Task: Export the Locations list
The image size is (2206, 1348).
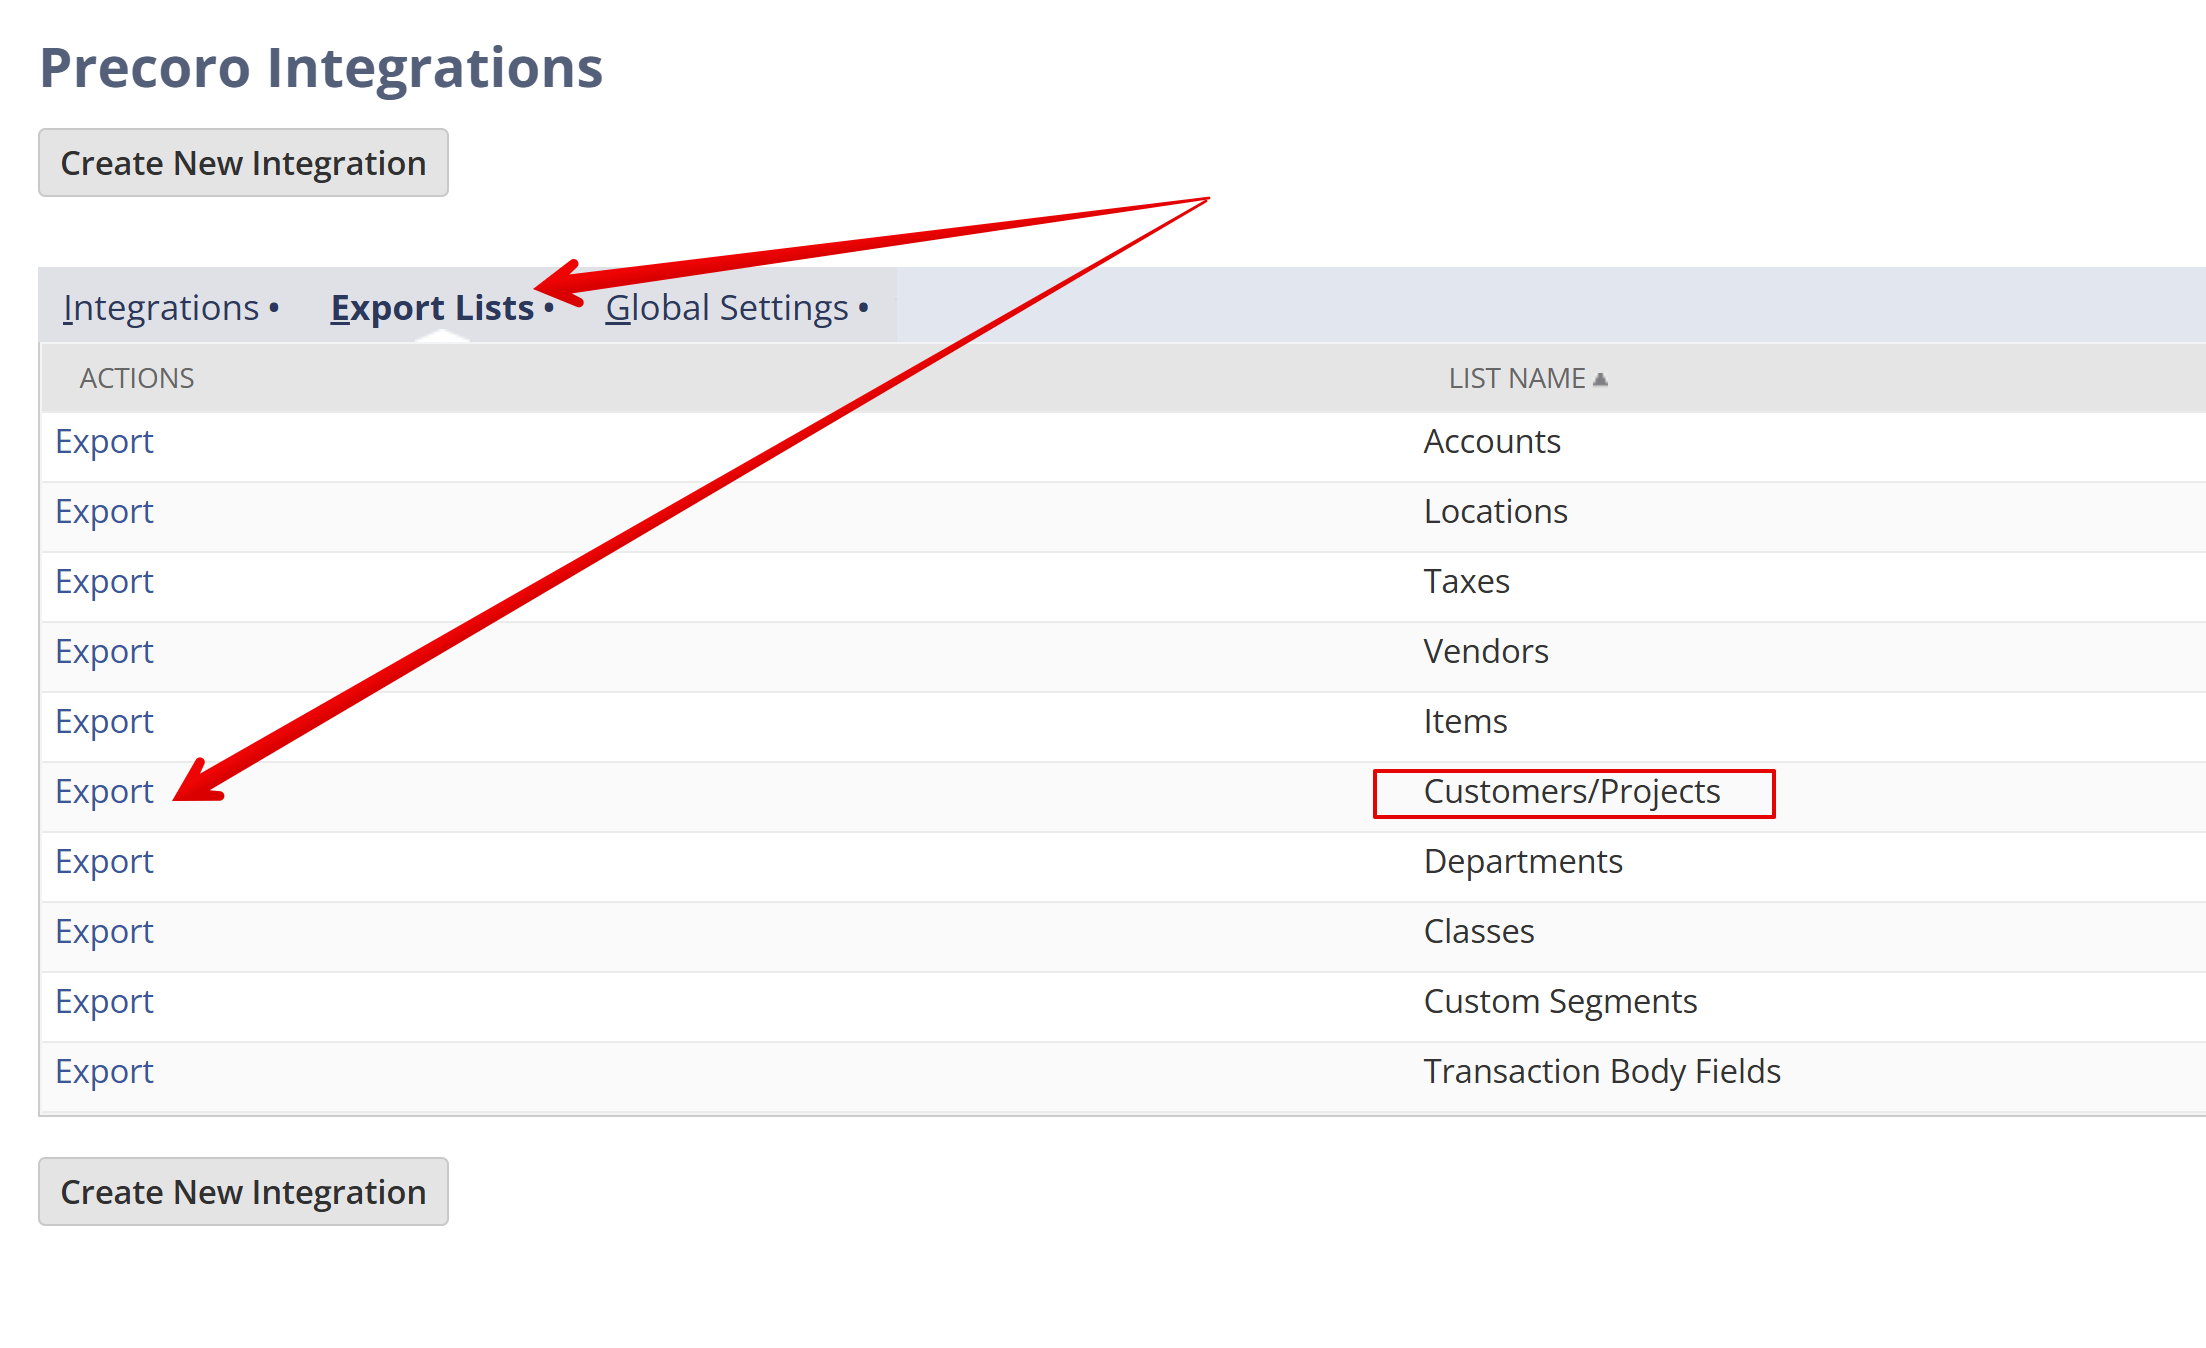Action: click(x=104, y=512)
